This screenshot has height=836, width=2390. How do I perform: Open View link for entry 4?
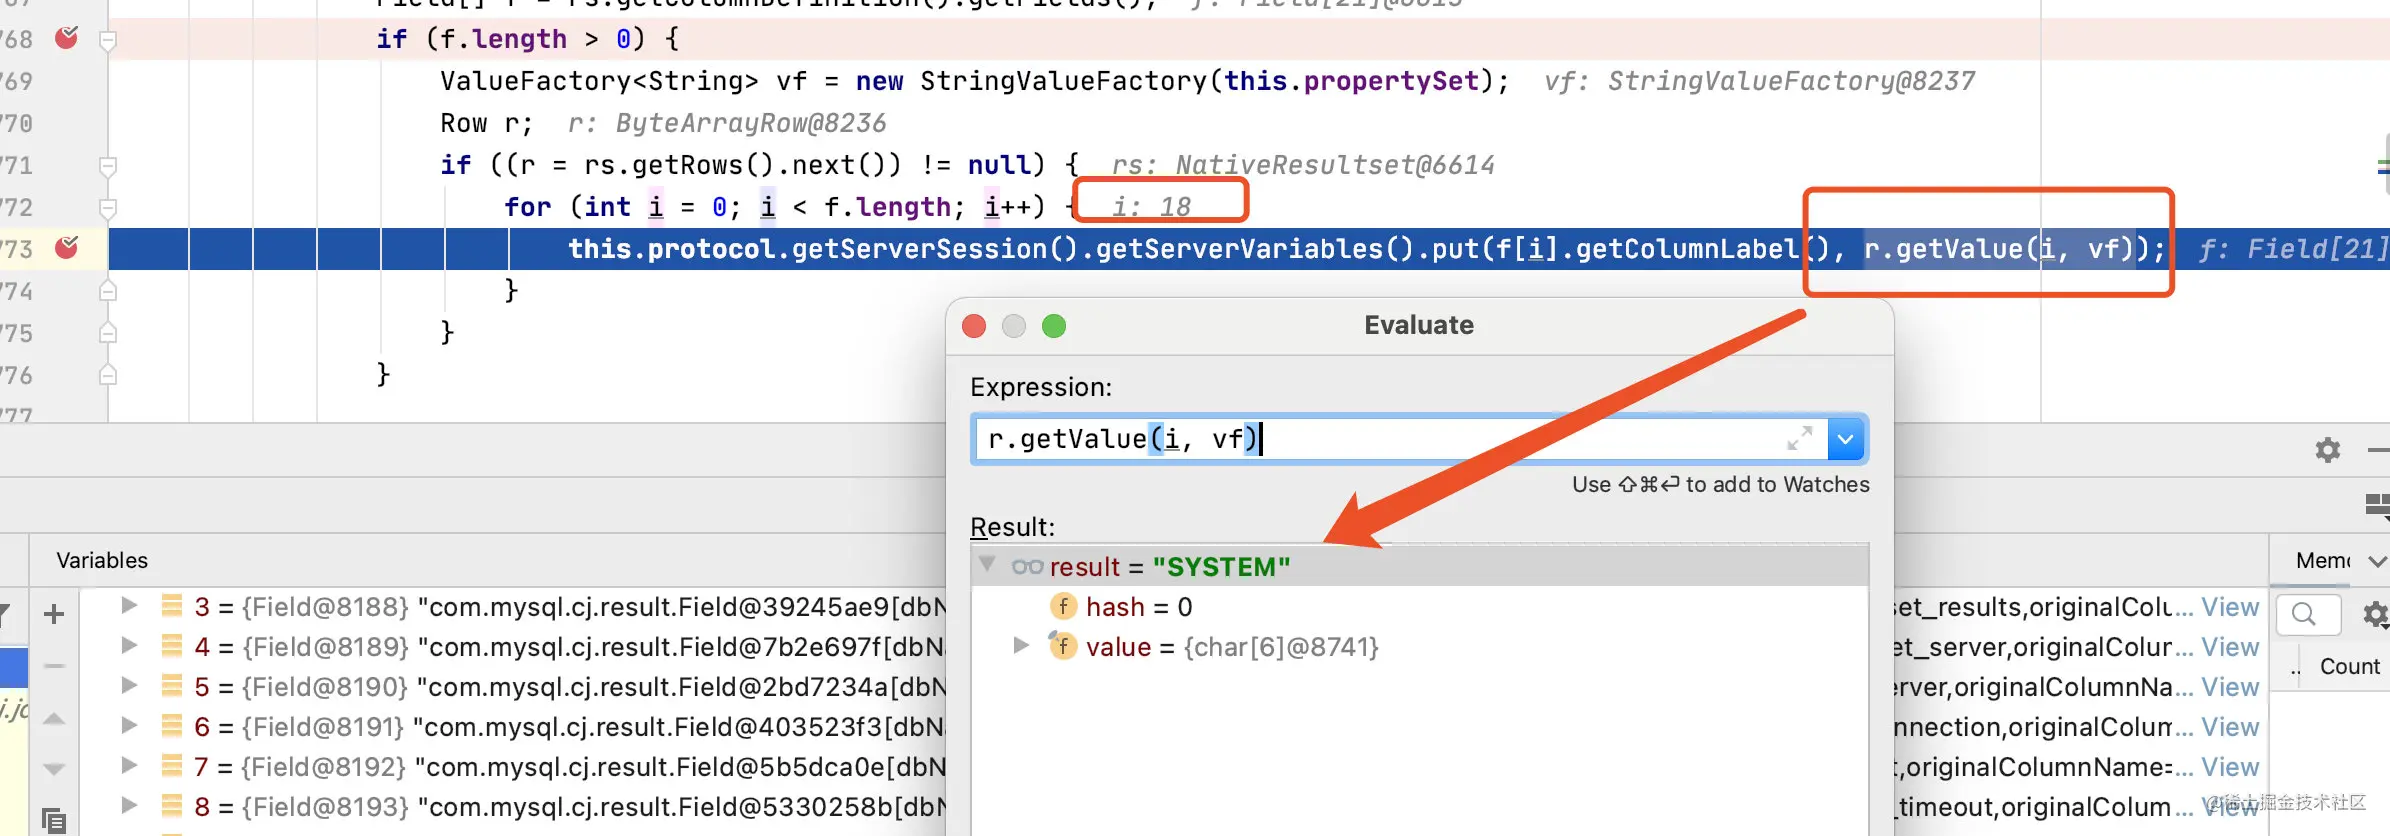(2230, 647)
